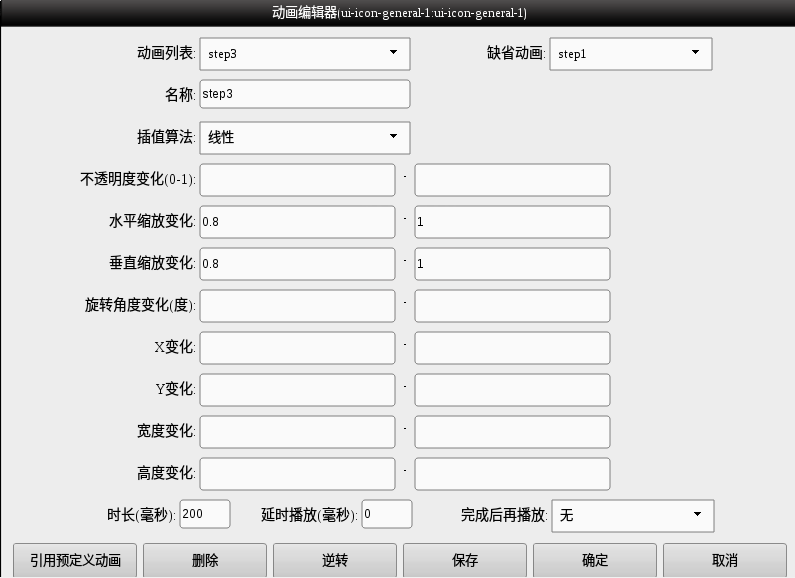Click the 缺省动画 dropdown arrow
Screen dimensions: 795x578
tap(696, 52)
